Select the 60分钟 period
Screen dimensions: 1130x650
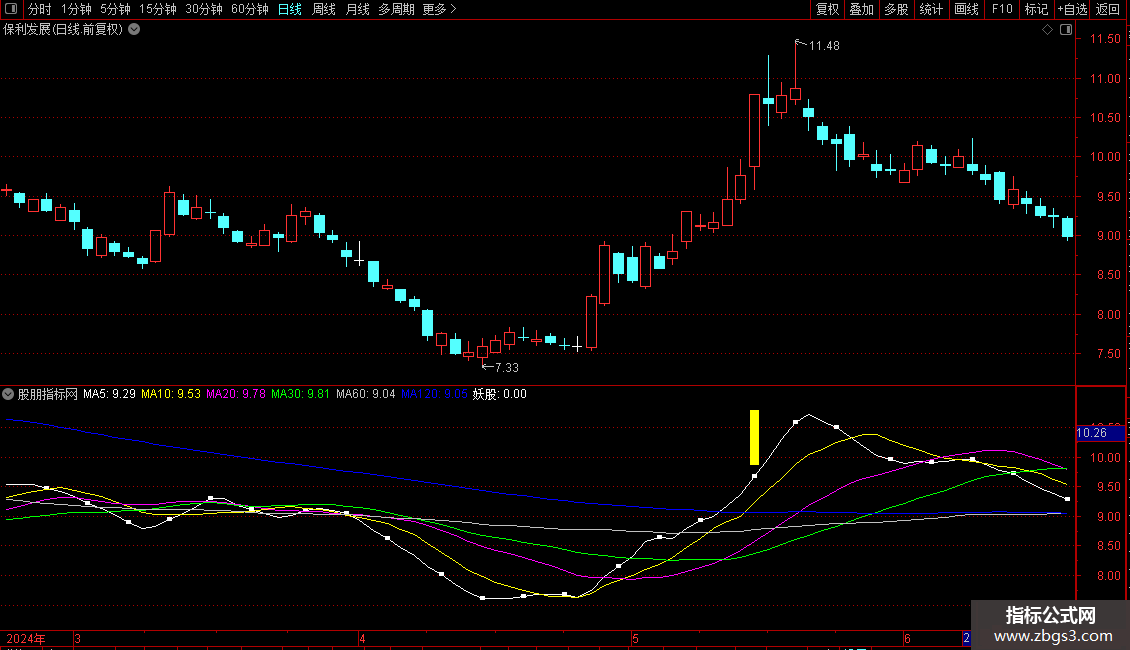click(250, 9)
